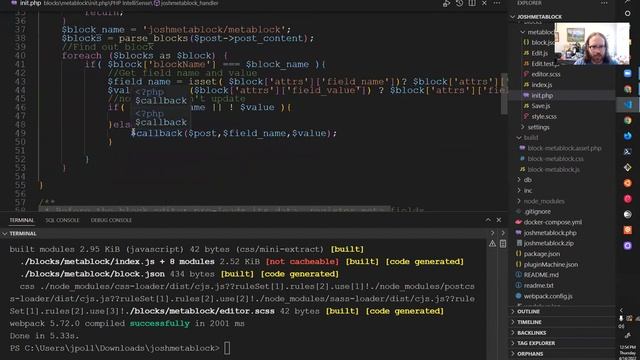
Task: Expand the node_modules folder
Action: pyautogui.click(x=544, y=201)
